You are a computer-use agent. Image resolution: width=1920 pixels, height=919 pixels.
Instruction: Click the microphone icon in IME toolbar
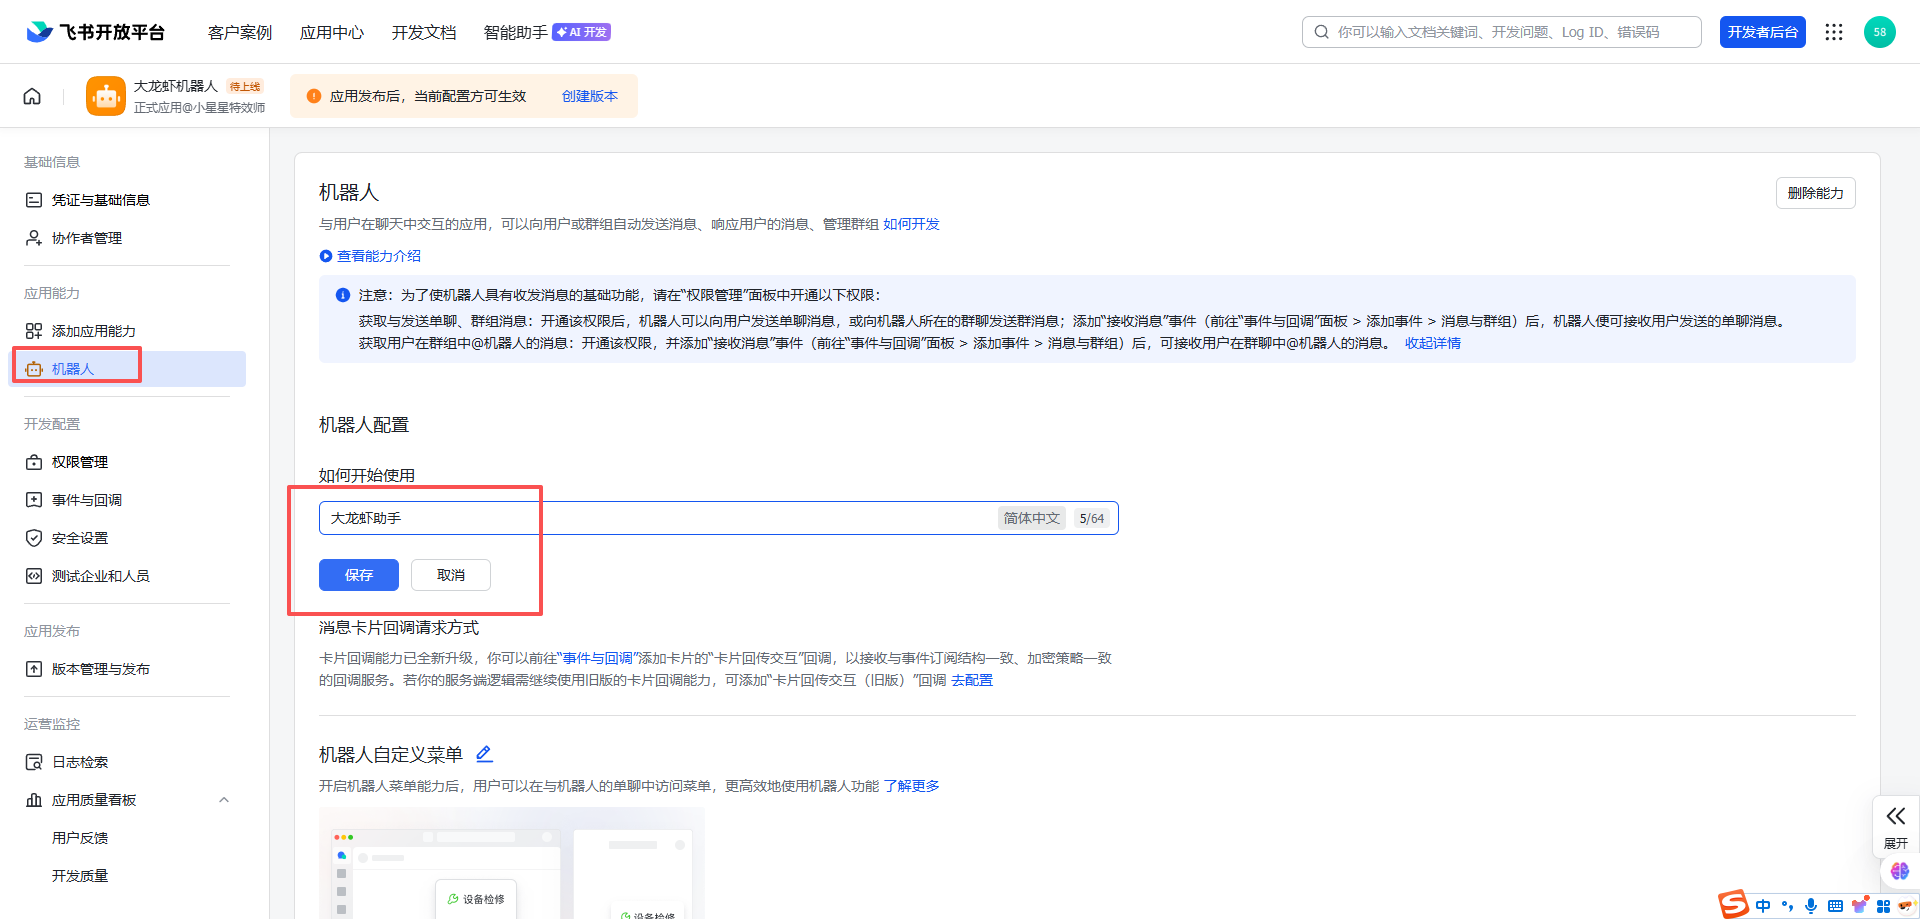pyautogui.click(x=1811, y=906)
